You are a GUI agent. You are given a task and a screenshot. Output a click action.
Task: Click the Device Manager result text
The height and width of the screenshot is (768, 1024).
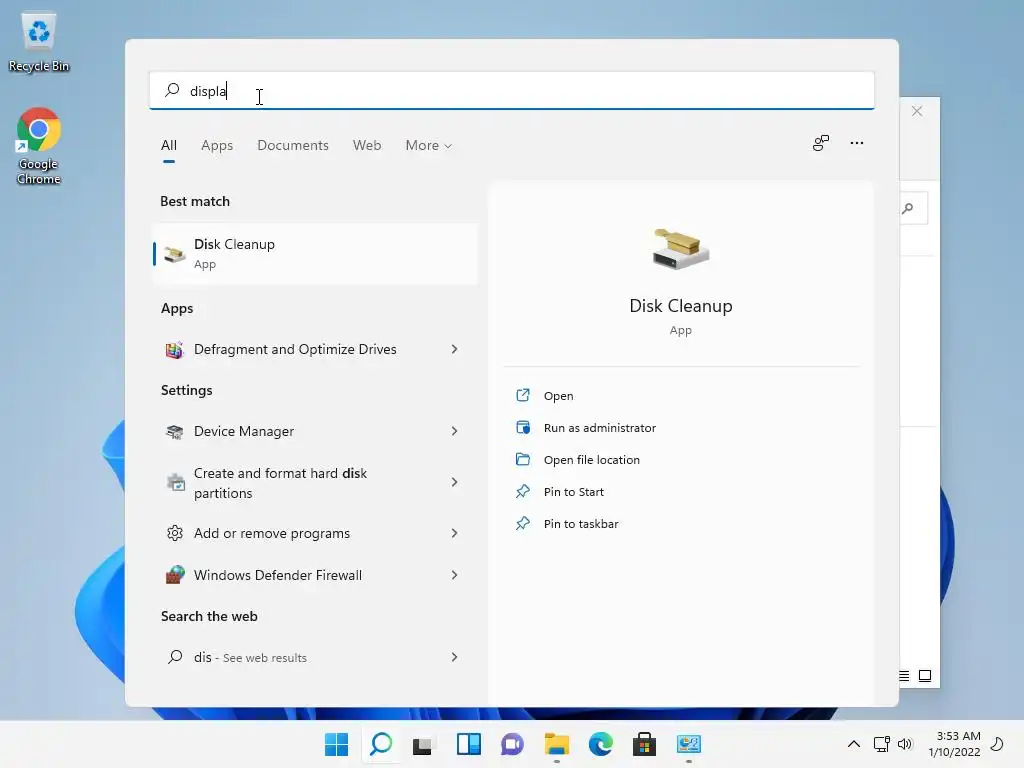(x=244, y=432)
